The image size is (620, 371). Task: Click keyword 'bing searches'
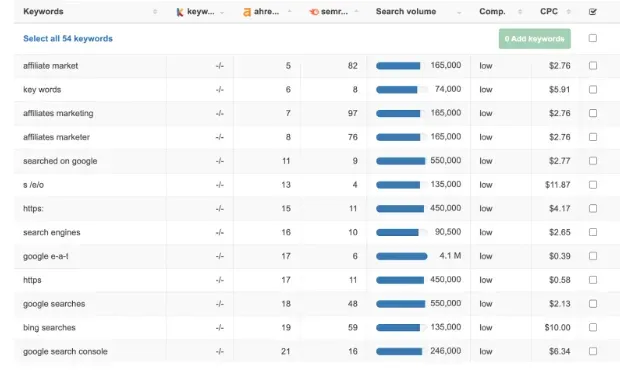(x=49, y=327)
